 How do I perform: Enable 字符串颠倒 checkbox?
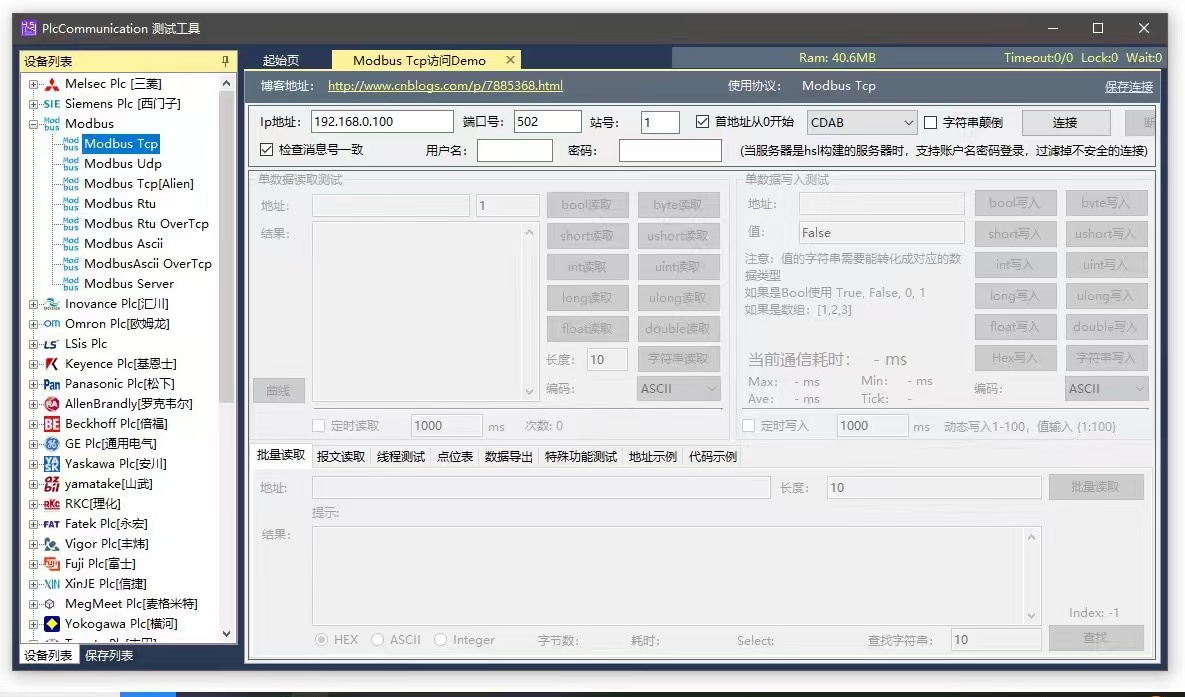tap(931, 122)
